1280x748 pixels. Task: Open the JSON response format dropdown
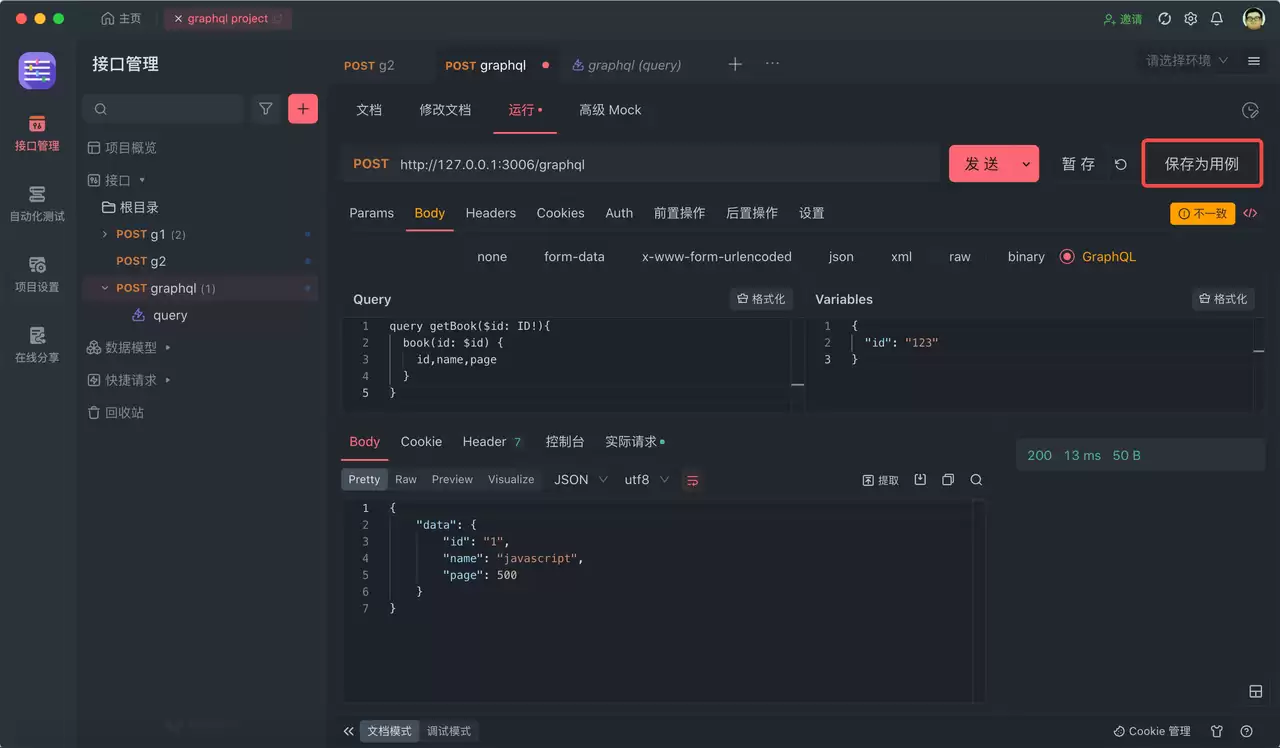581,480
